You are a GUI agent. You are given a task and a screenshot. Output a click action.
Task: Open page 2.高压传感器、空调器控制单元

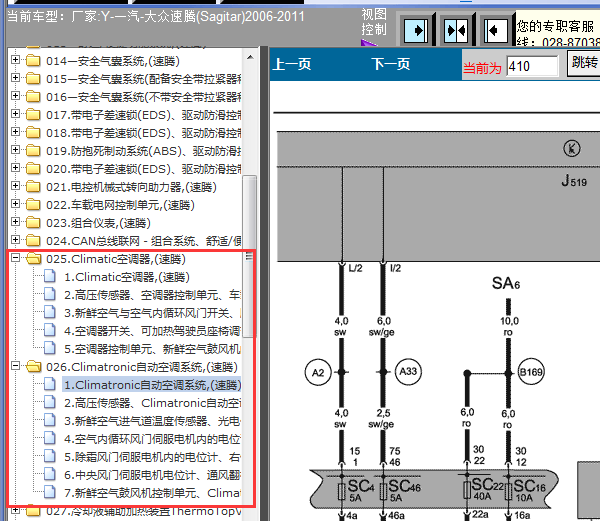(x=152, y=295)
